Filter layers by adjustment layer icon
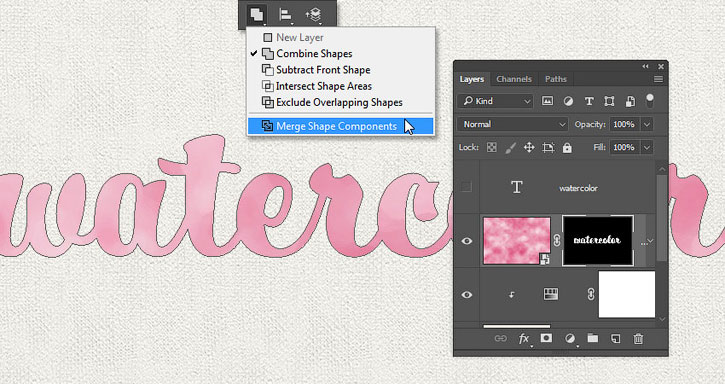The width and height of the screenshot is (725, 384). [568, 101]
